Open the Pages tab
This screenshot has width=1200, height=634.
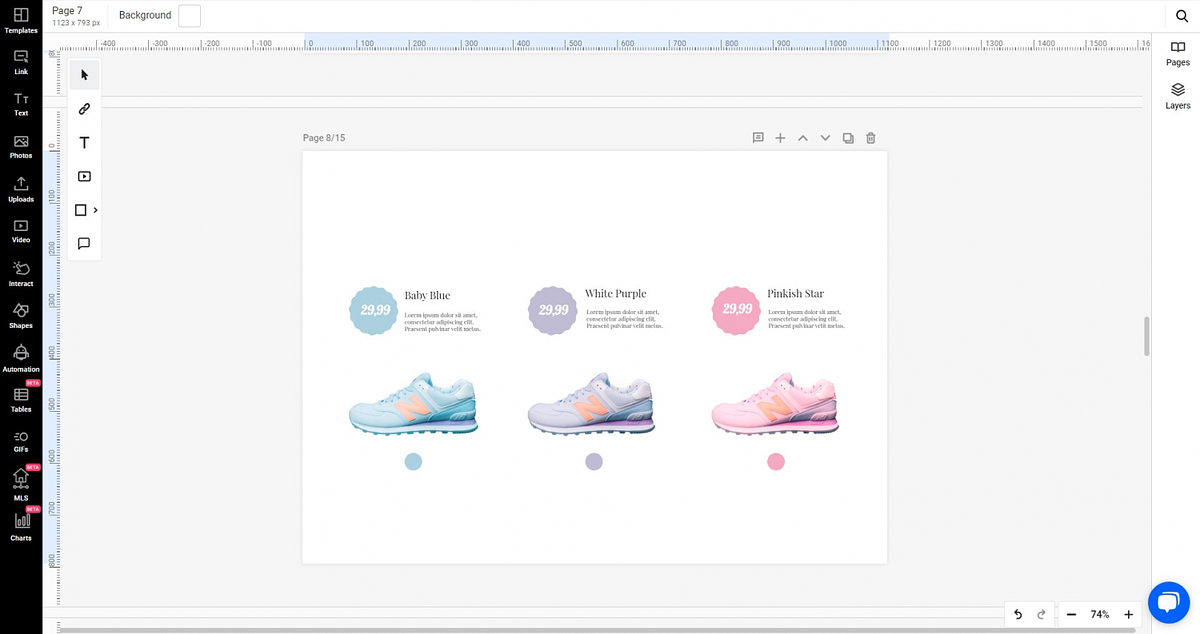coord(1177,53)
